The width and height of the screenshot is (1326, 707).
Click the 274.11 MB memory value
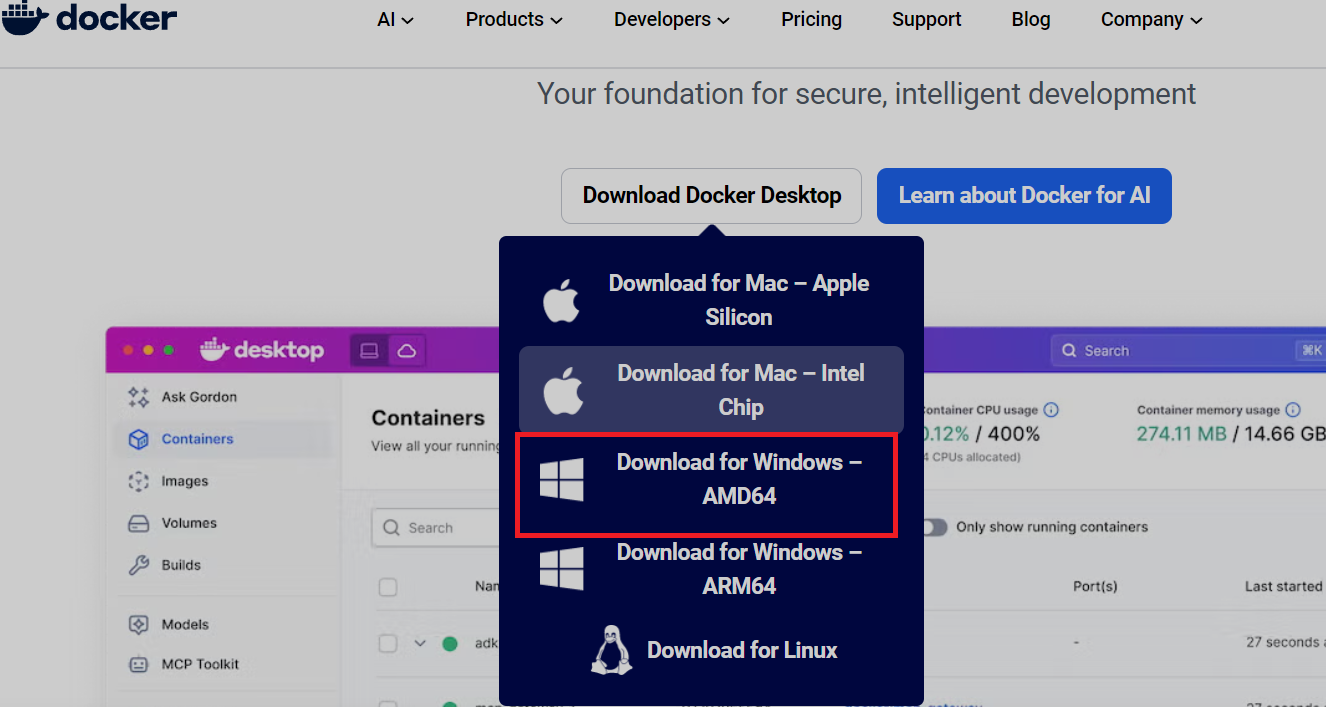click(1182, 434)
